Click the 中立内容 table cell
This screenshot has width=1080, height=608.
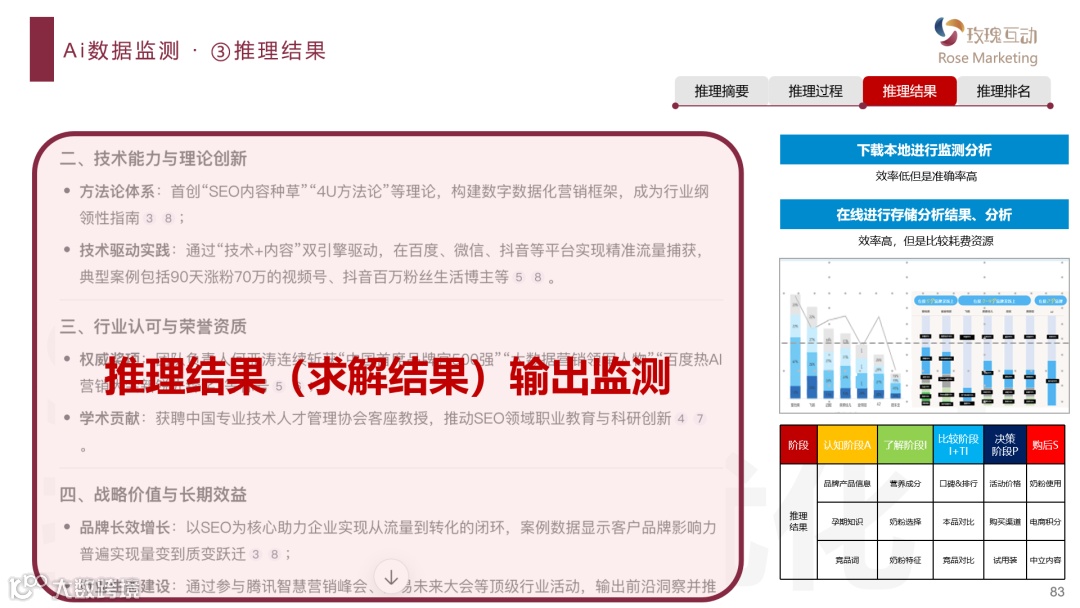[1046, 560]
